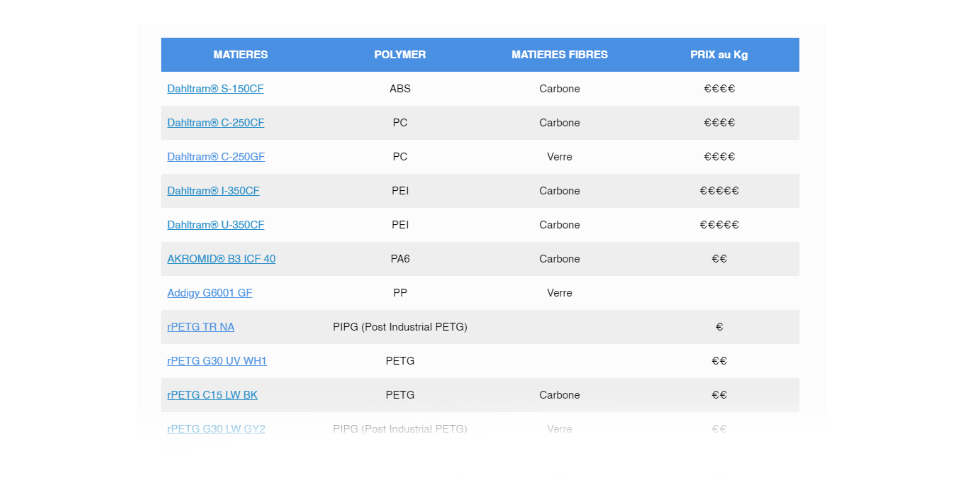
Task: Open the rPETG G30 LW GY2 link
Action: (x=216, y=429)
